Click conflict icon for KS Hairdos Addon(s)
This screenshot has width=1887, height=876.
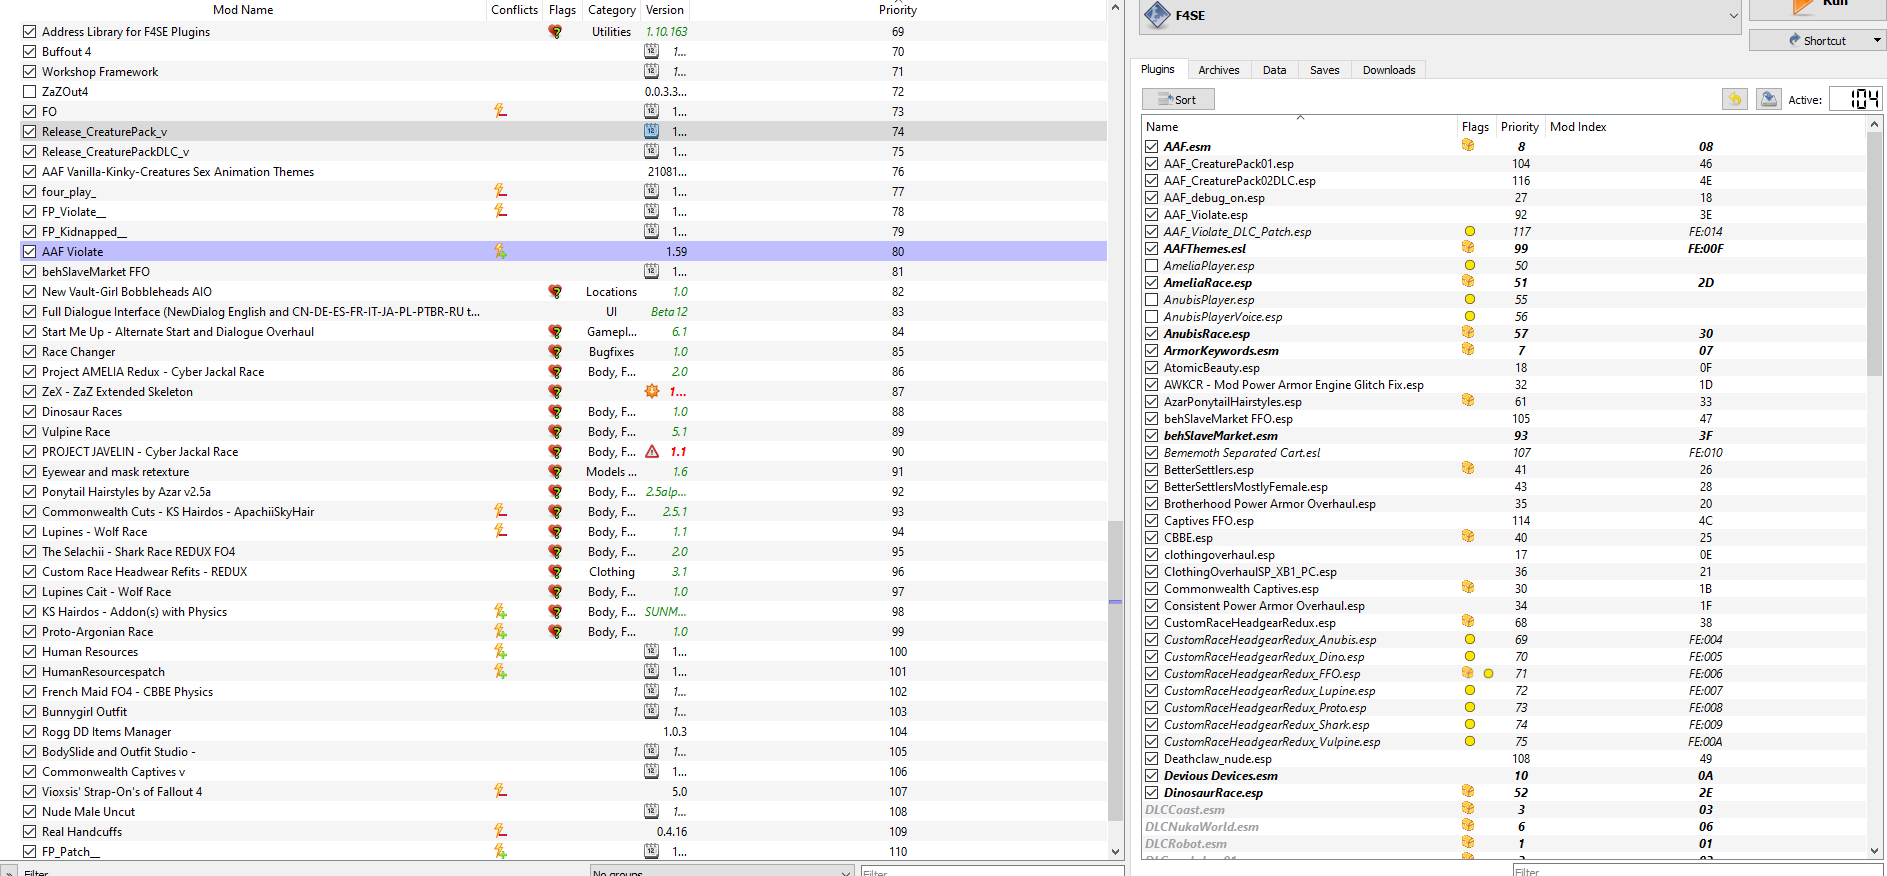tap(500, 611)
